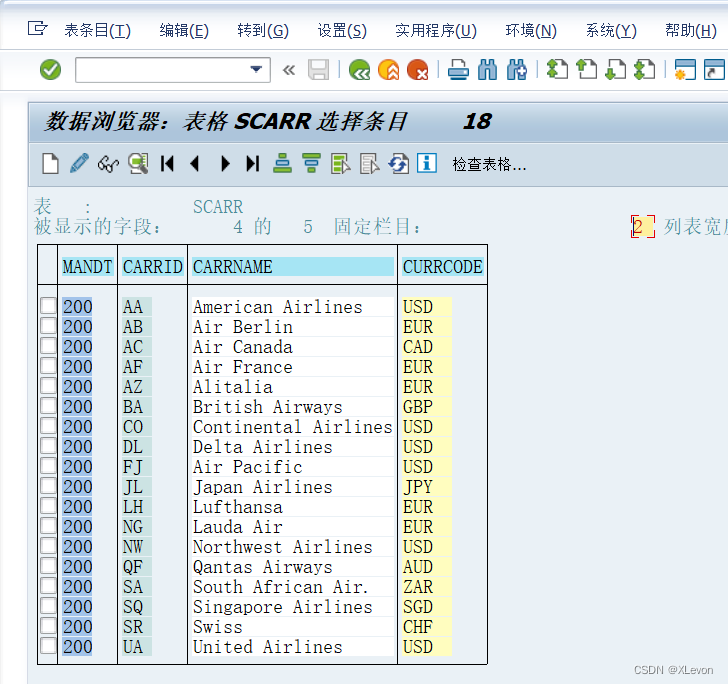The width and height of the screenshot is (728, 684).
Task: Click the 检查表格... button
Action: pos(489,164)
